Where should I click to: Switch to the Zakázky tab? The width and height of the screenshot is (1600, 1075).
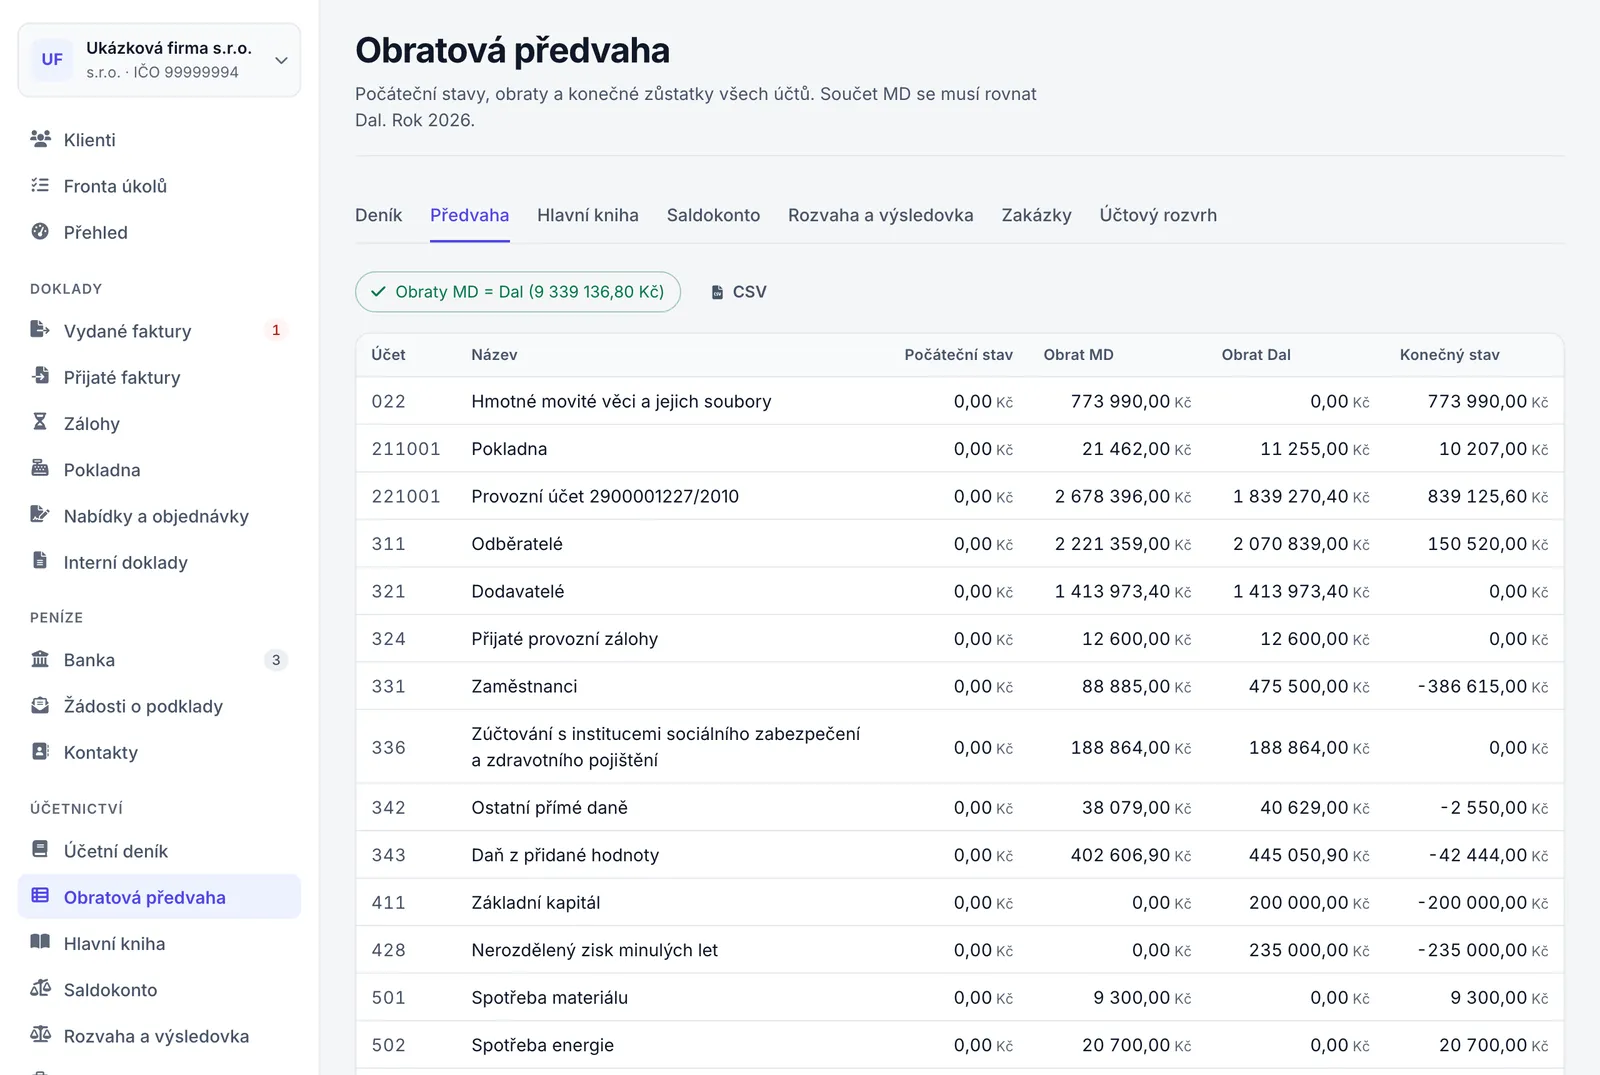[x=1036, y=215]
